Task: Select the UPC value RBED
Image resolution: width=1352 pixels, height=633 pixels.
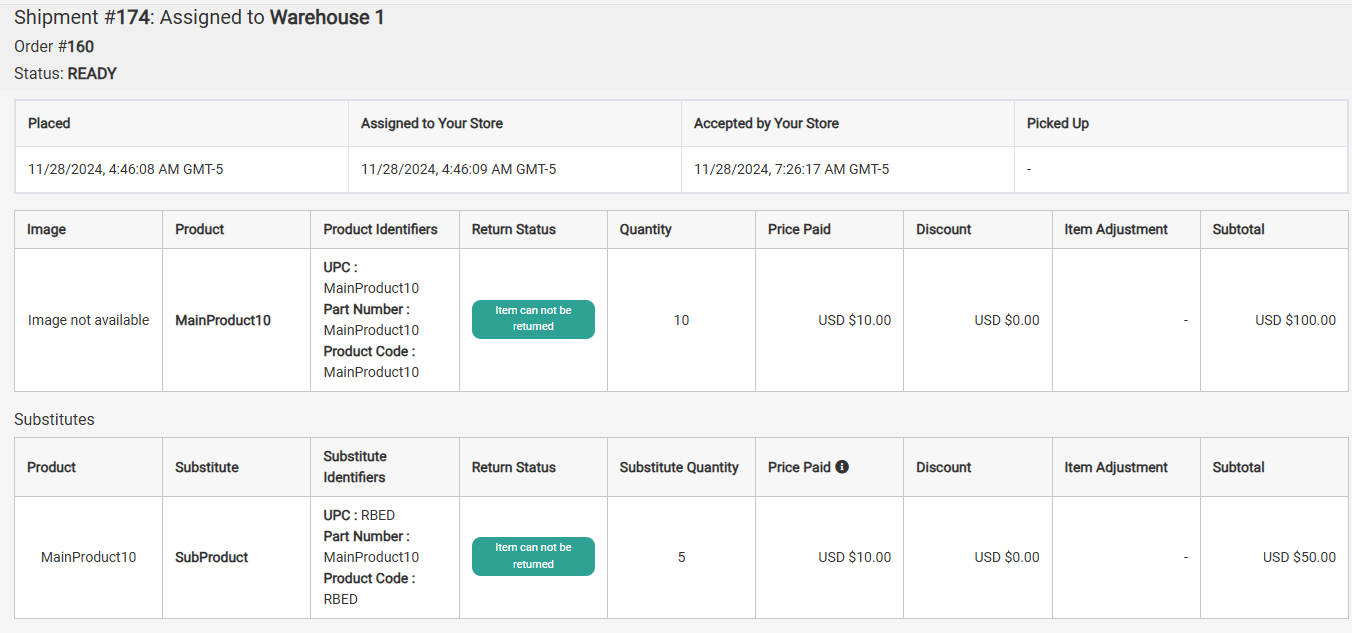Action: pos(379,514)
